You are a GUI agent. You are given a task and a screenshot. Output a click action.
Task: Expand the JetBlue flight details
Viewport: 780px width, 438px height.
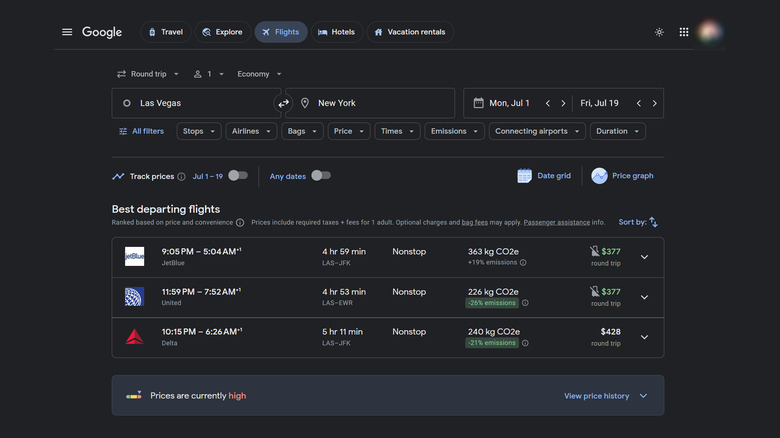644,257
